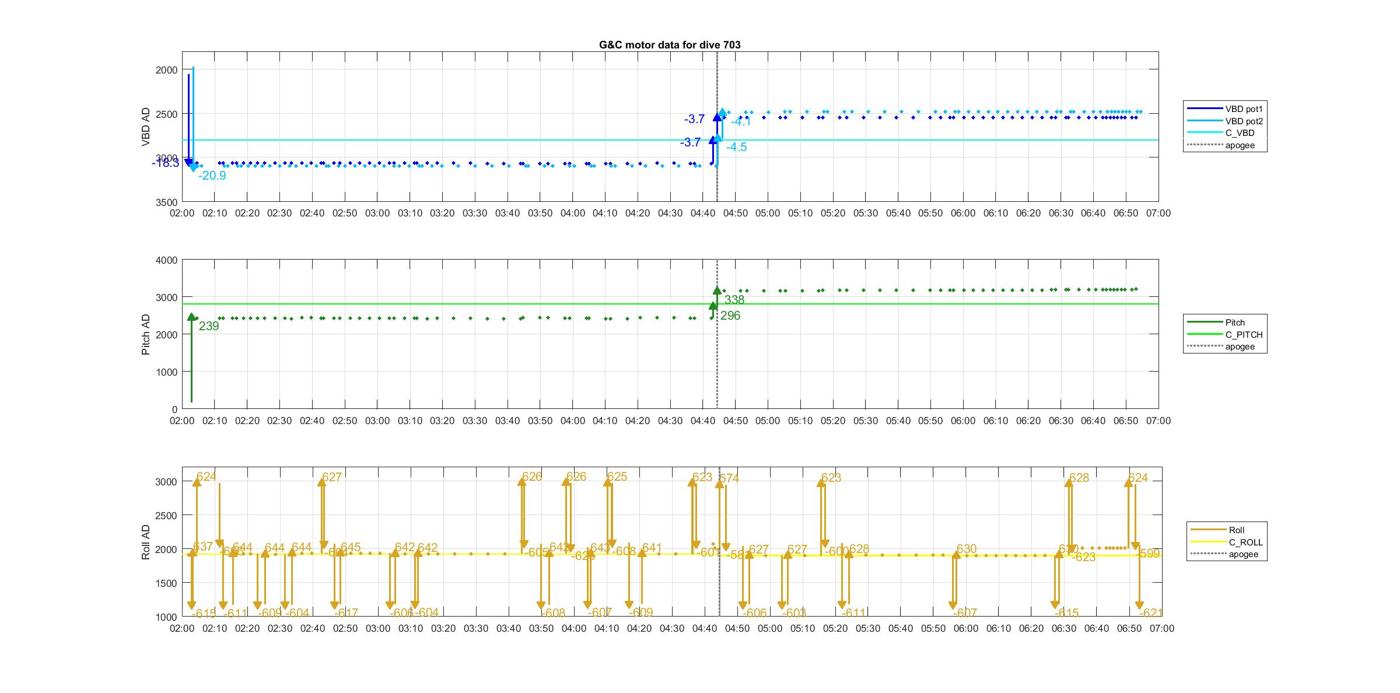
Task: Click the '-621' roll annotation
Action: click(1151, 613)
